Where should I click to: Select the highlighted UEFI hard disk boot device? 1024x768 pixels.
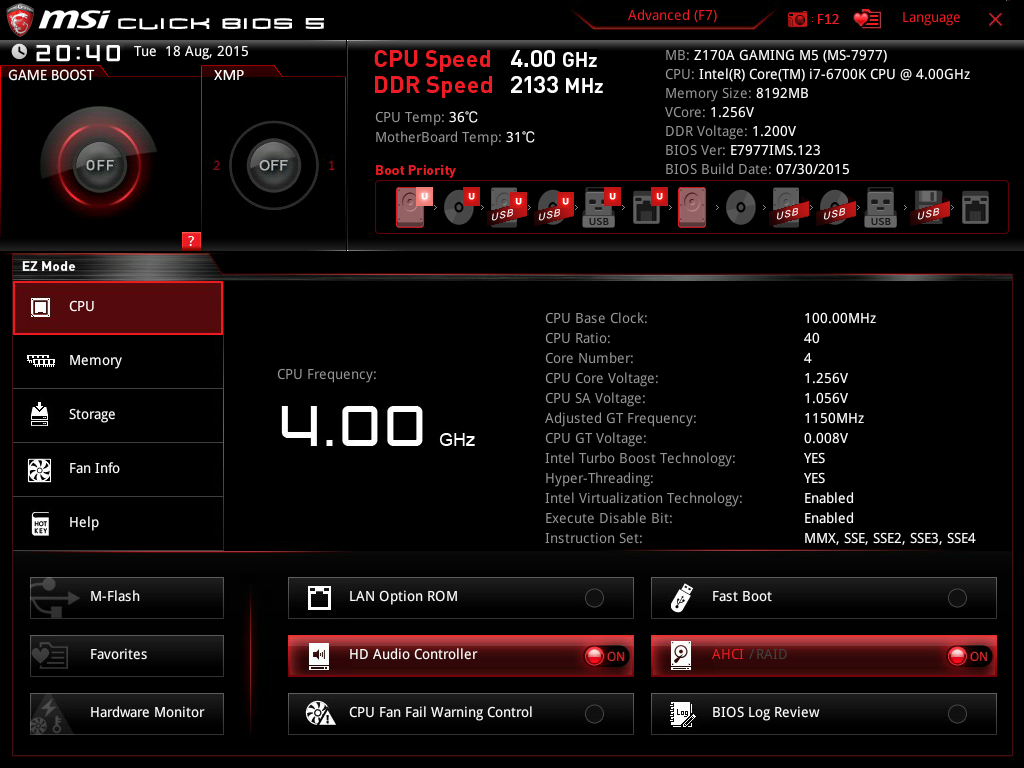click(414, 208)
